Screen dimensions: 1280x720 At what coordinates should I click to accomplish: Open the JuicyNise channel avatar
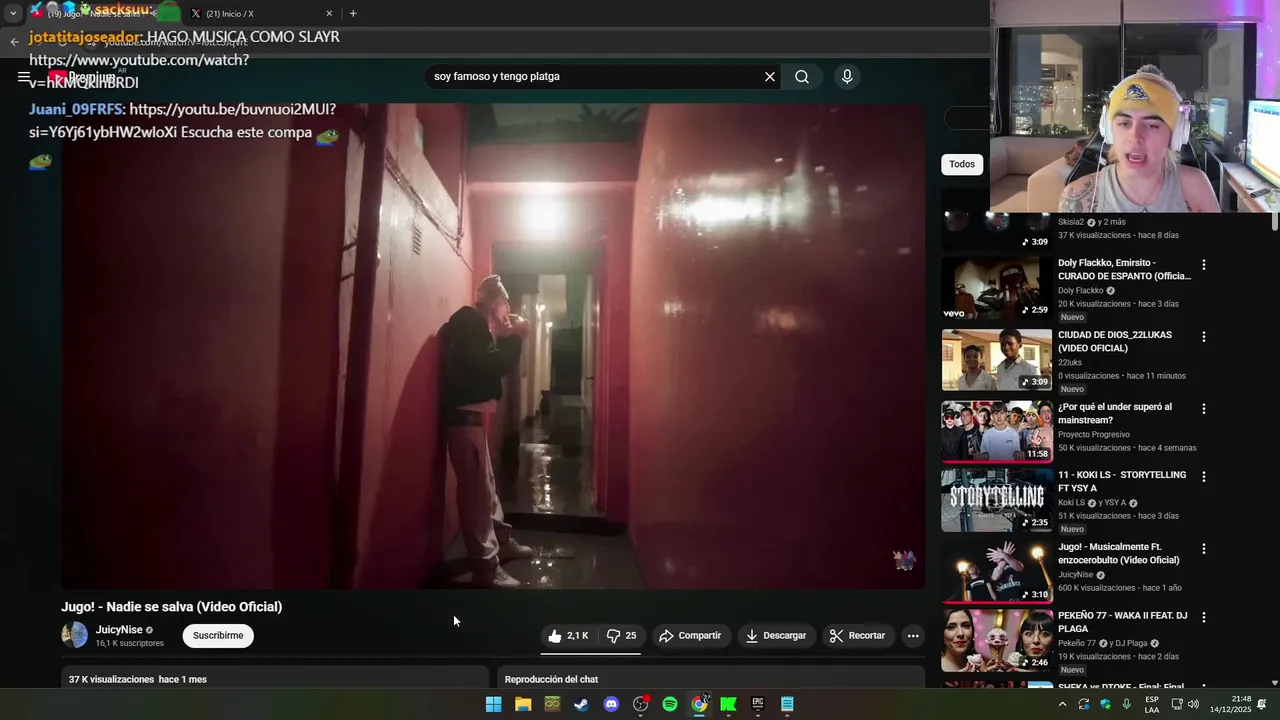(74, 636)
